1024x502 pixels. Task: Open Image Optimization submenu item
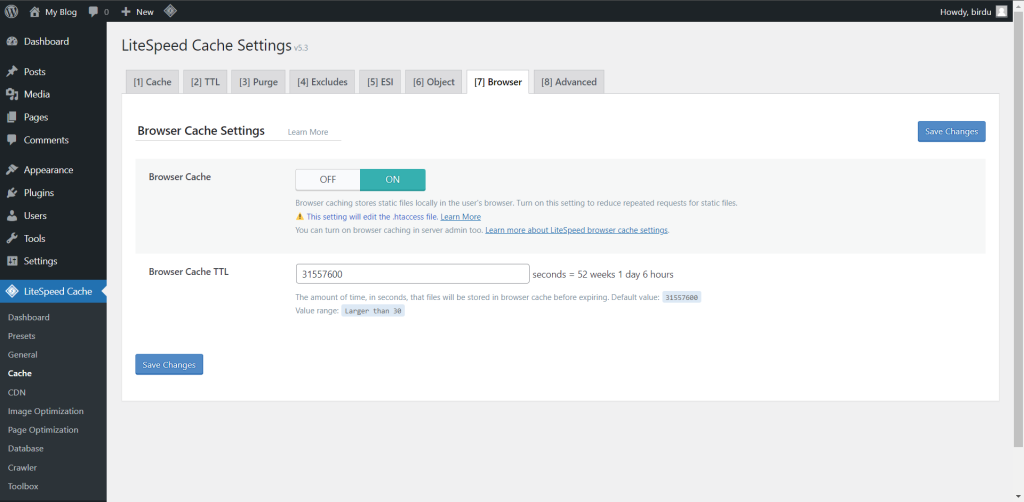(x=46, y=412)
